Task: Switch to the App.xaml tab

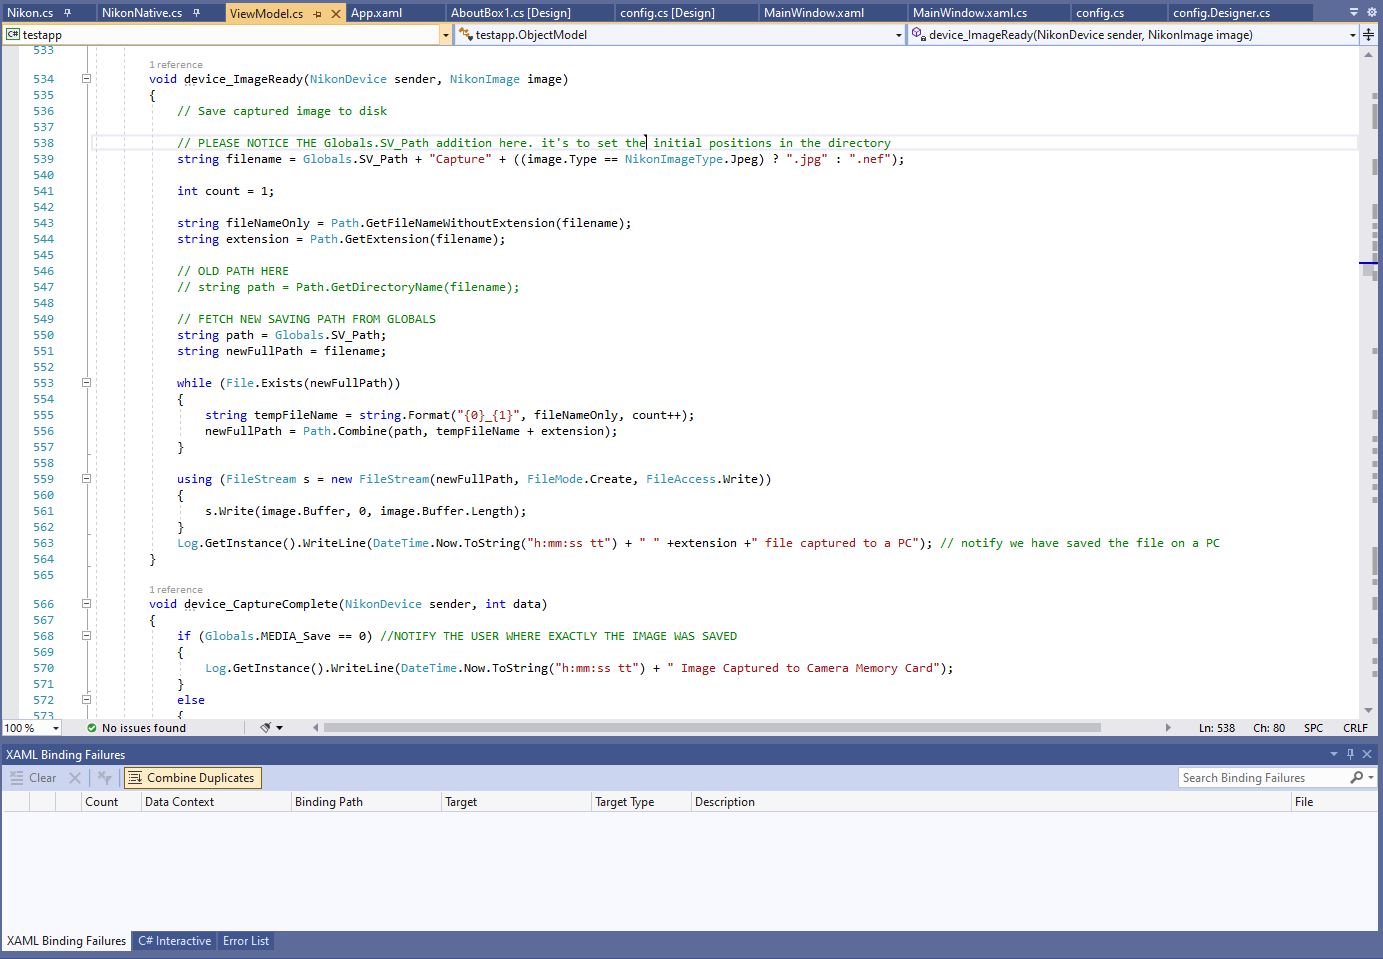Action: pos(376,13)
